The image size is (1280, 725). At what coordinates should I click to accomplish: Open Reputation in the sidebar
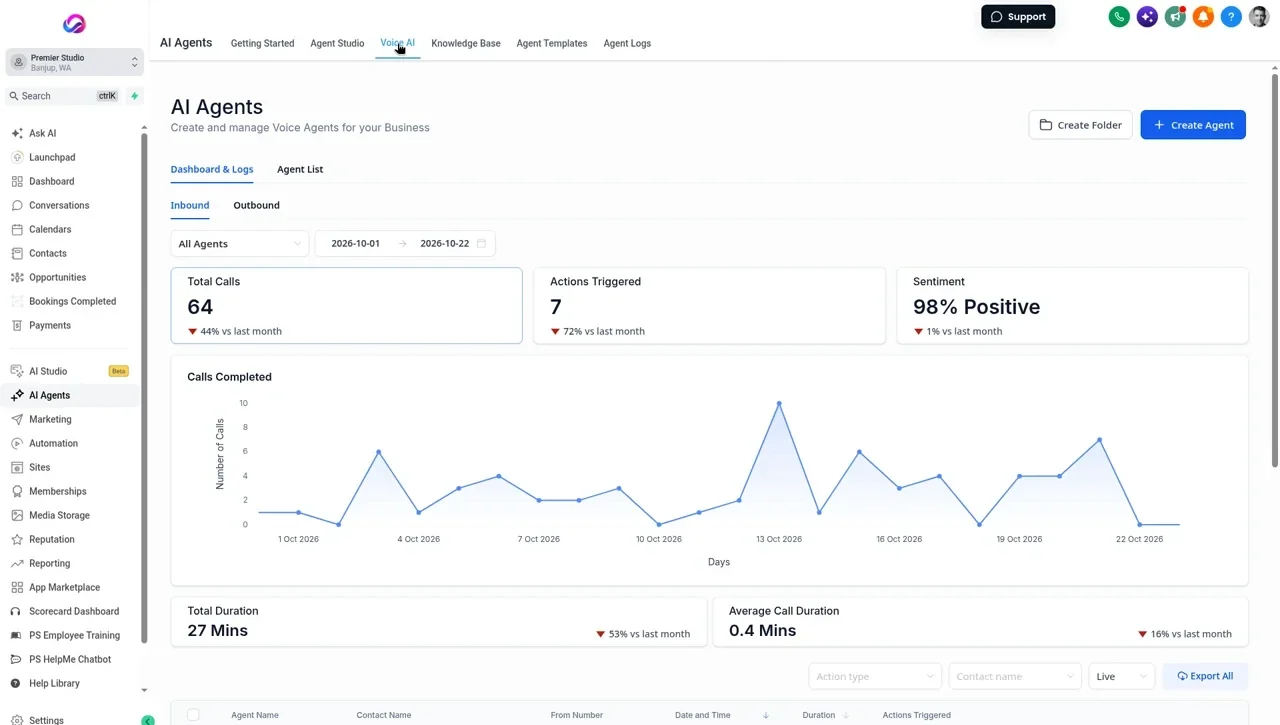tap(52, 539)
